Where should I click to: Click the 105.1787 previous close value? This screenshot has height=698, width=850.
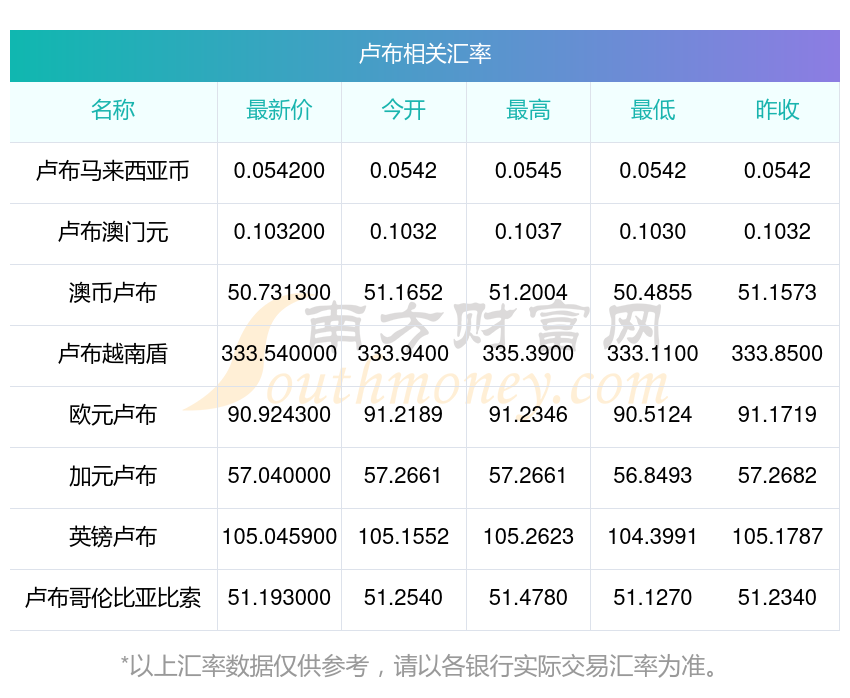[x=777, y=537]
